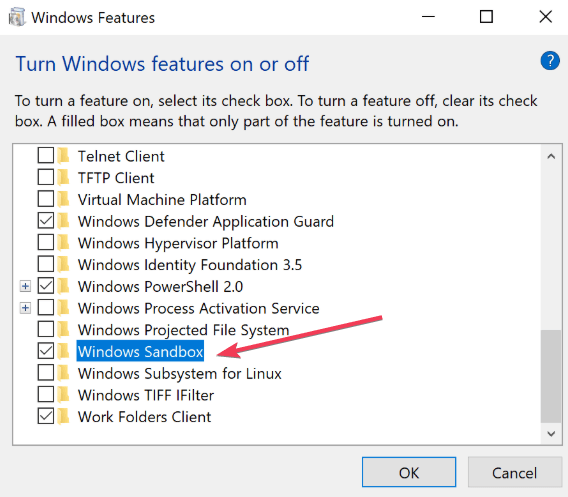Click folder icon beside Windows Subsystem for Linux
This screenshot has height=497, width=568.
64,373
